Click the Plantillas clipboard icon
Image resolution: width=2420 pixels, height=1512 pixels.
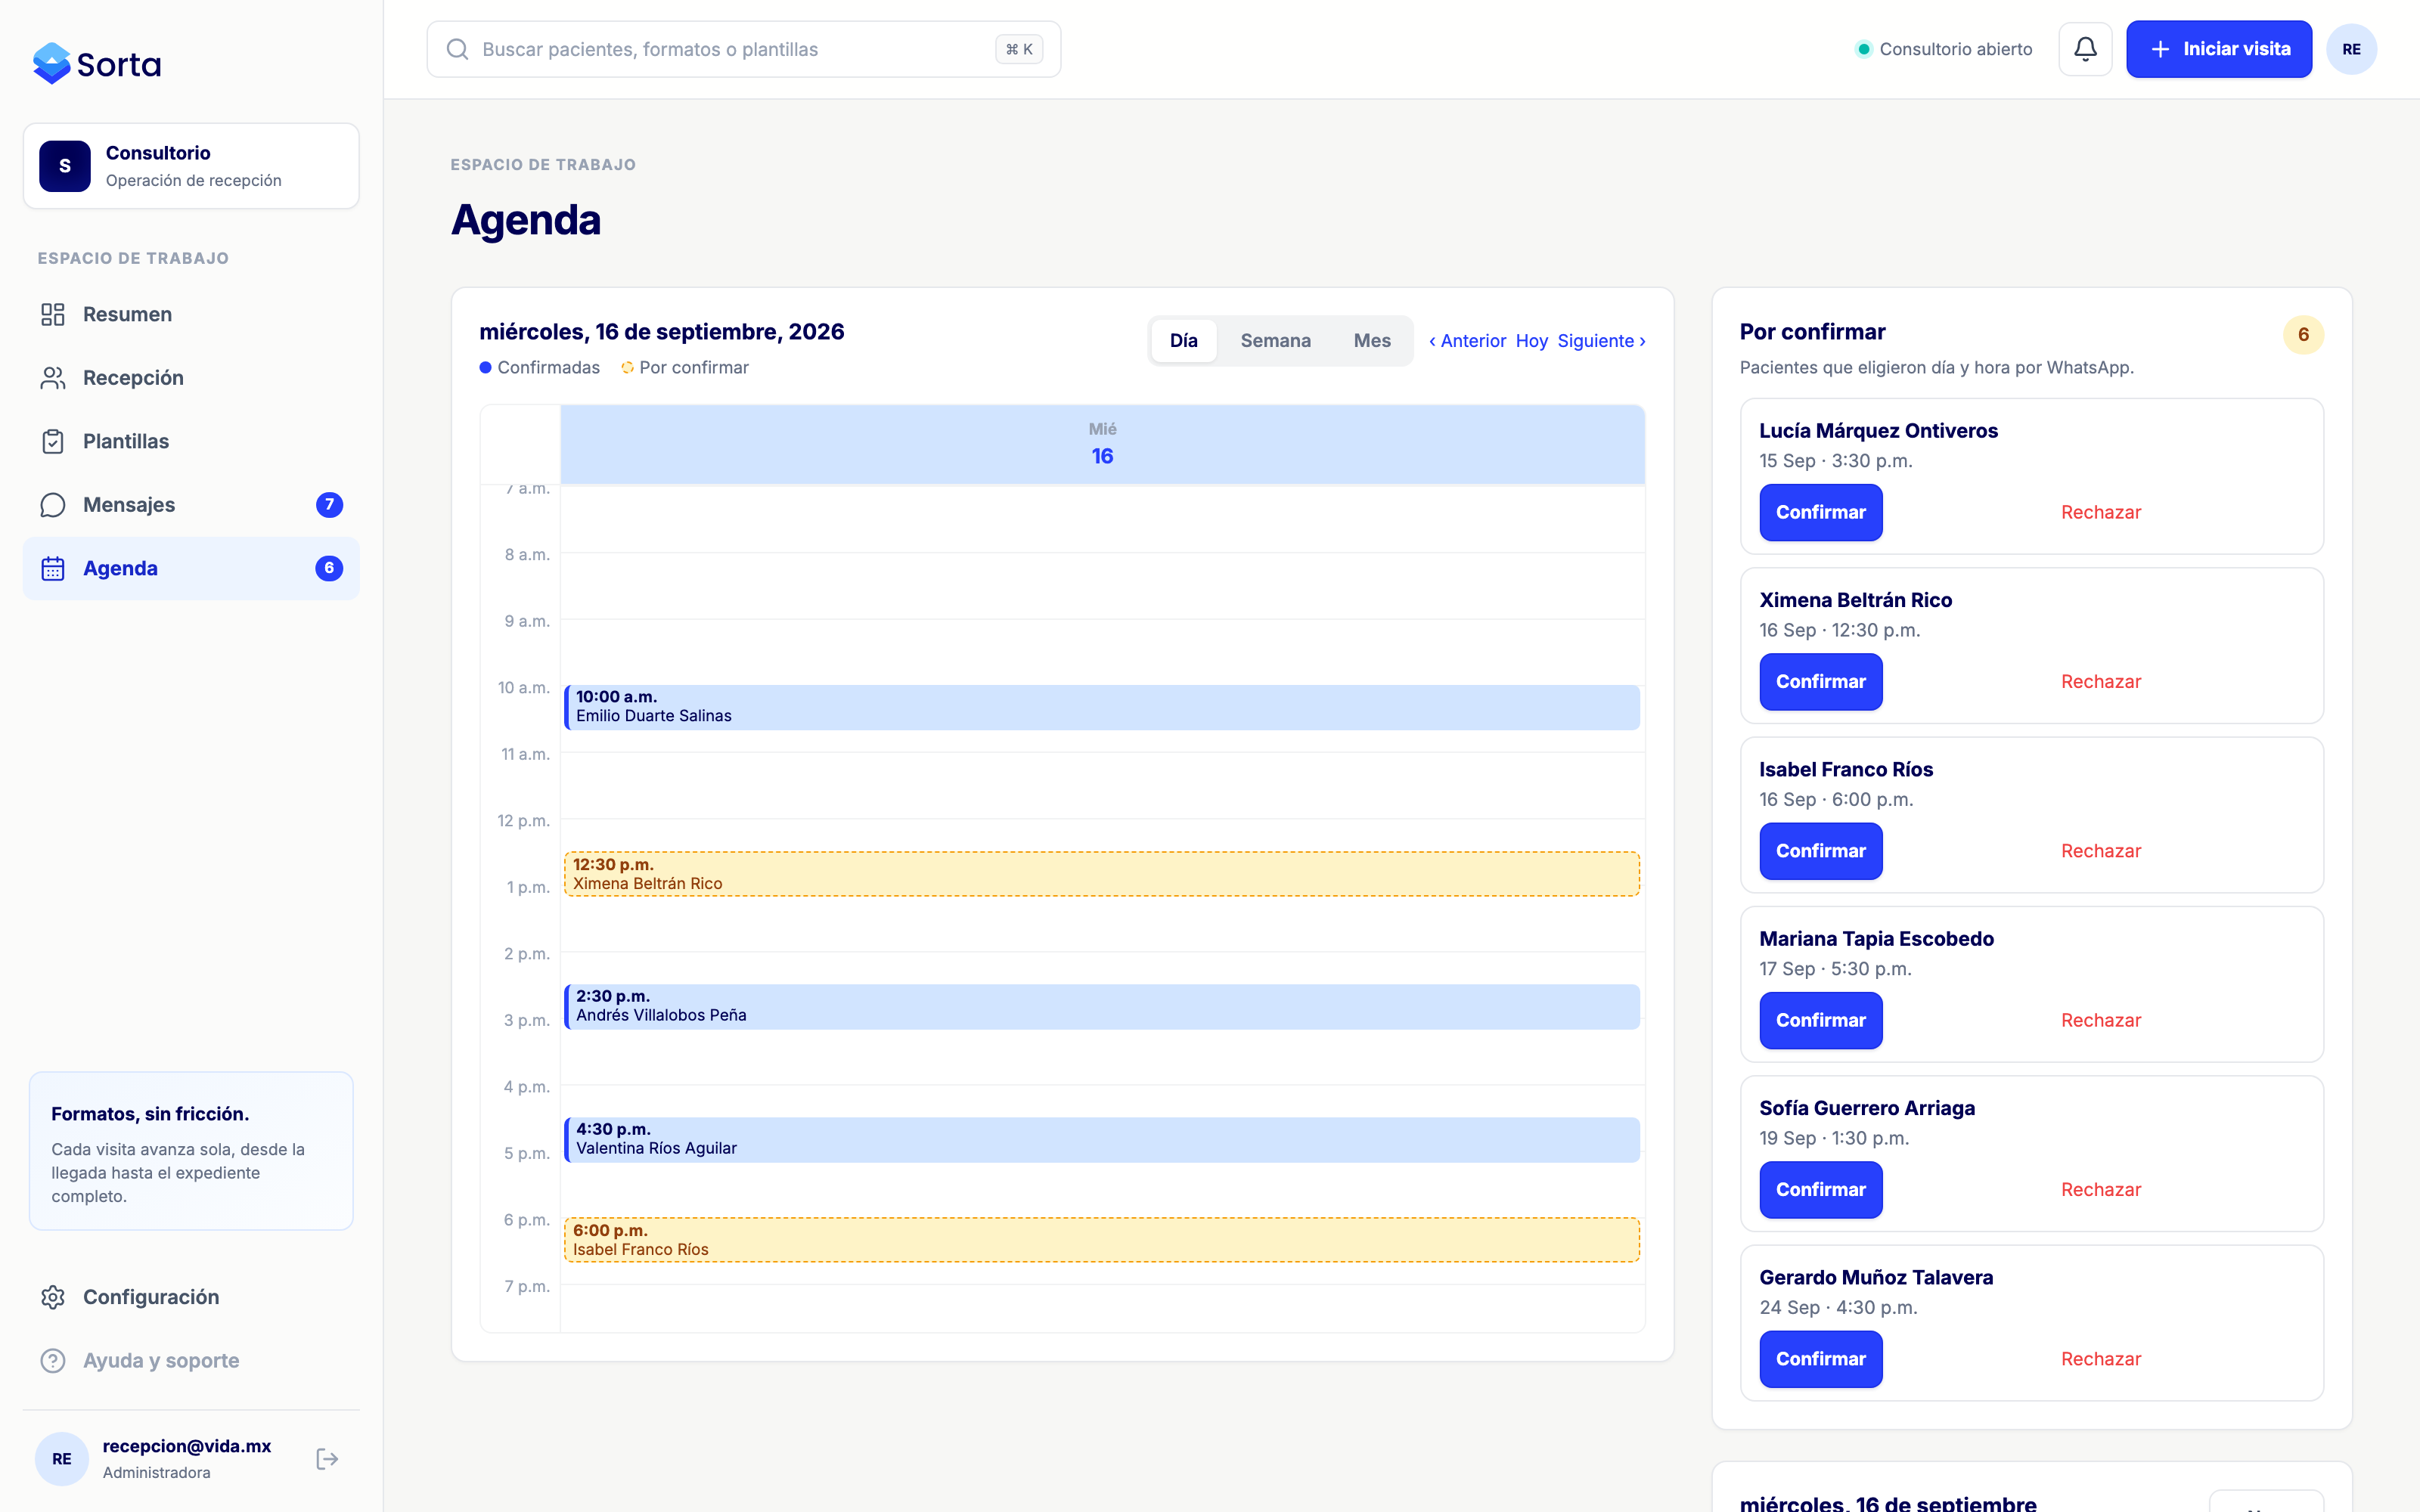coord(53,441)
